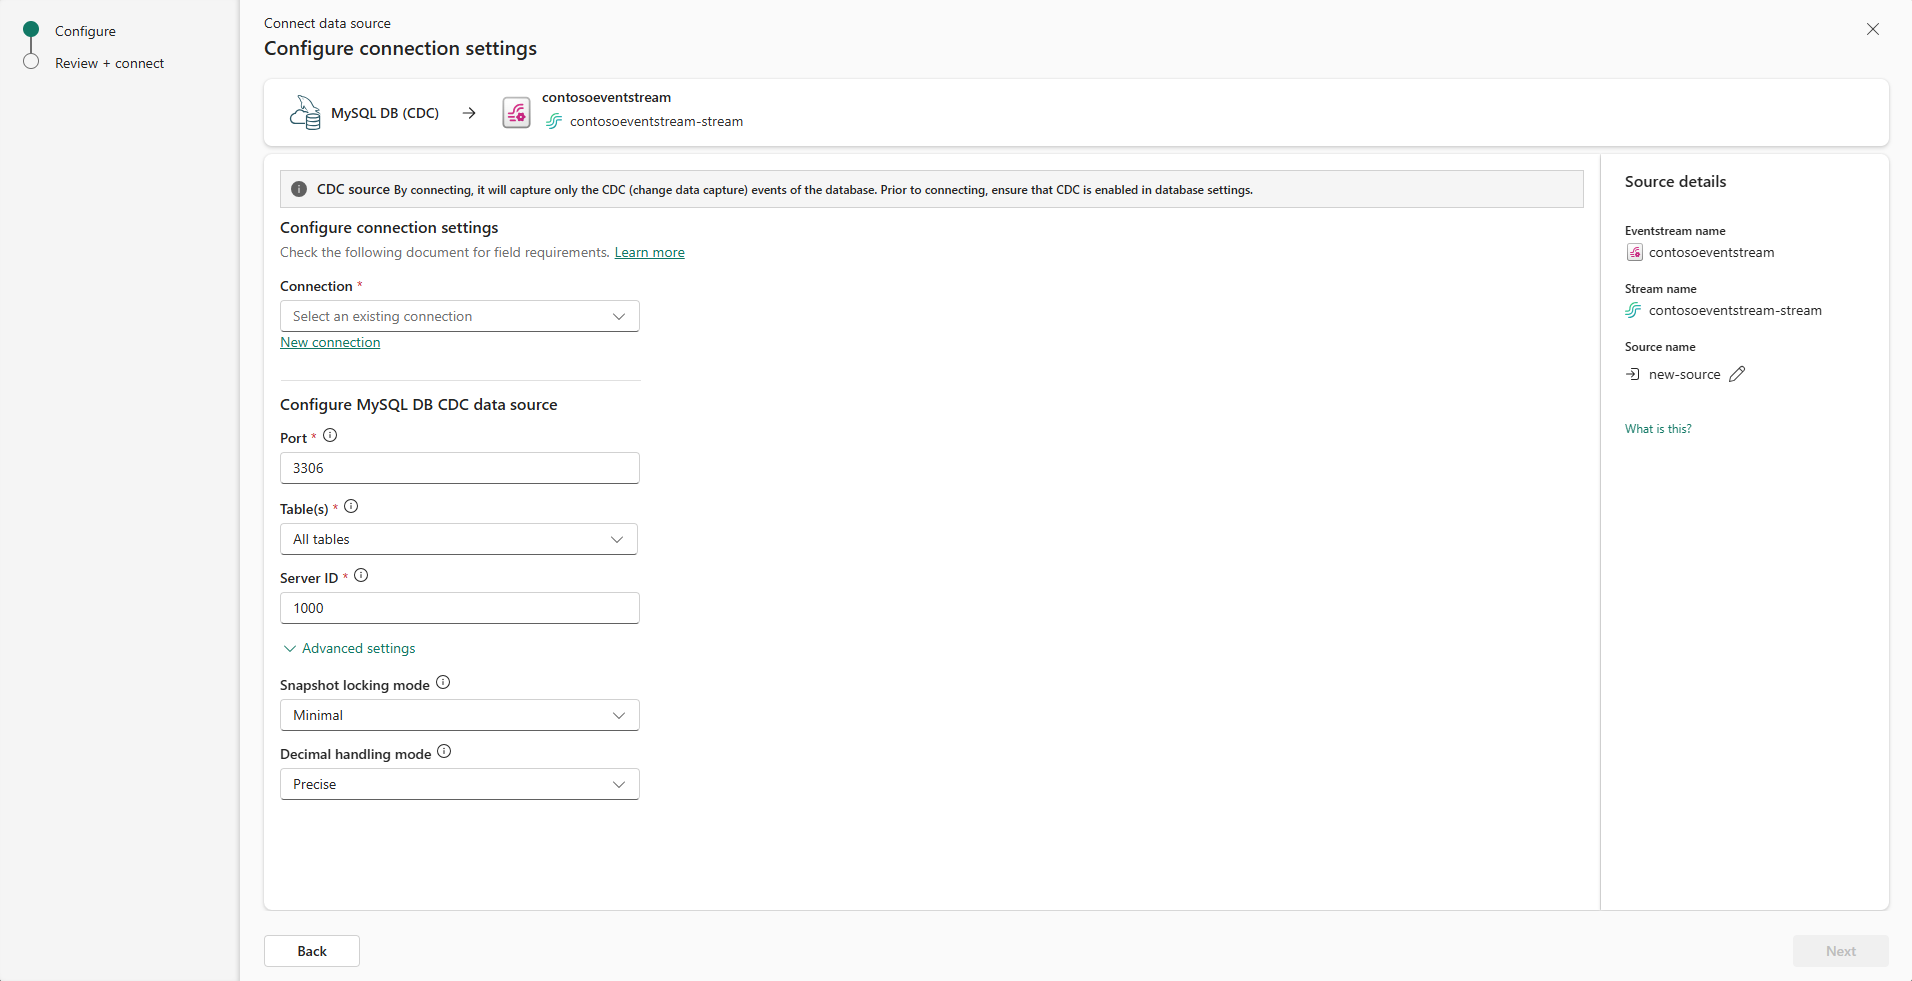Image resolution: width=1912 pixels, height=981 pixels.
Task: Click the Next button
Action: (x=1841, y=951)
